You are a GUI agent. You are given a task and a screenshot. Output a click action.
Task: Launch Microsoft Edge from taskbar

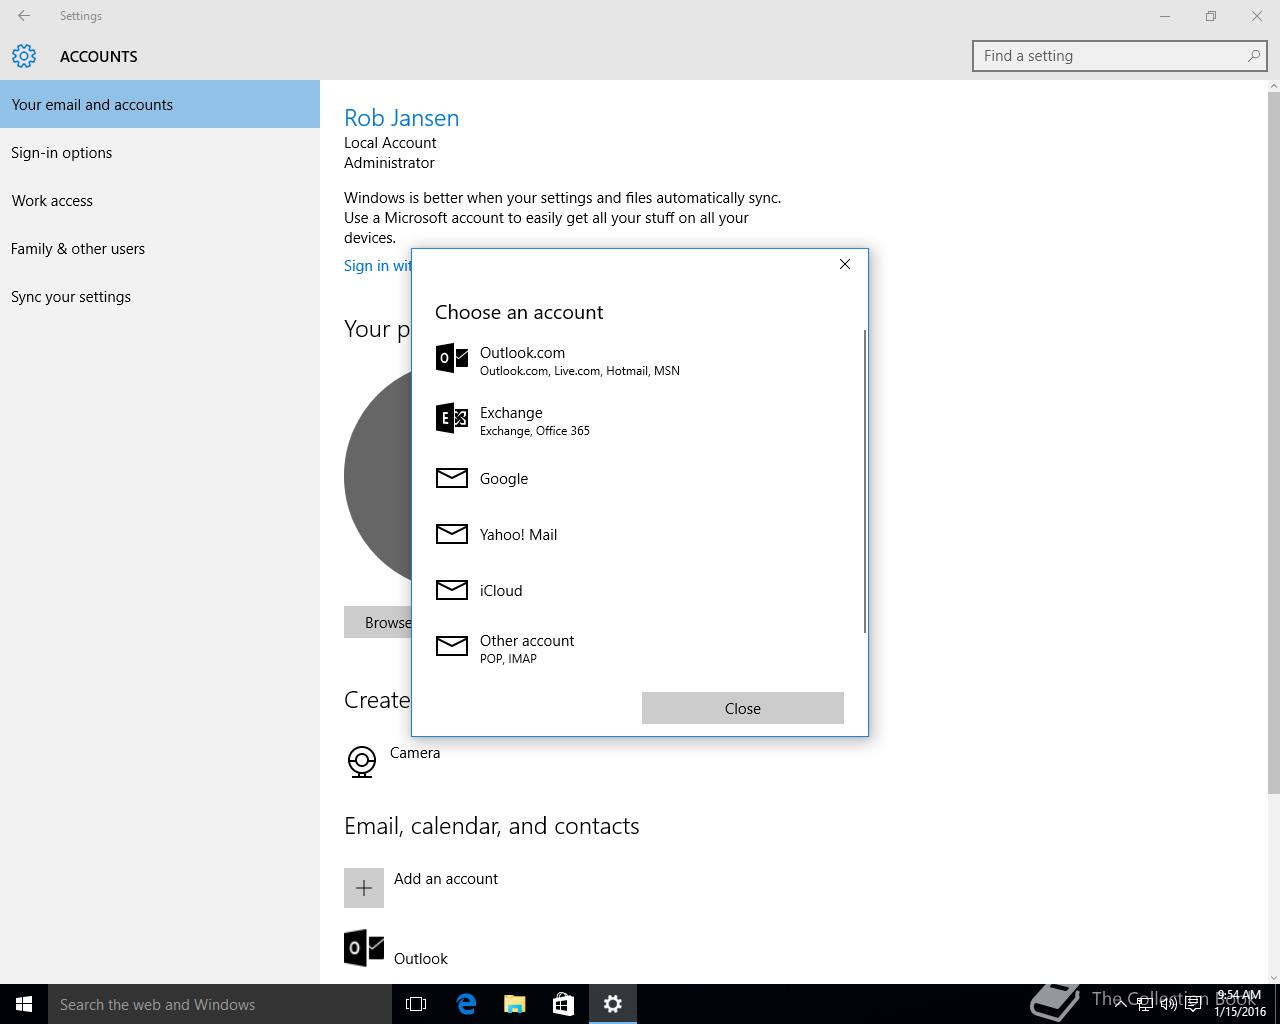[466, 1004]
